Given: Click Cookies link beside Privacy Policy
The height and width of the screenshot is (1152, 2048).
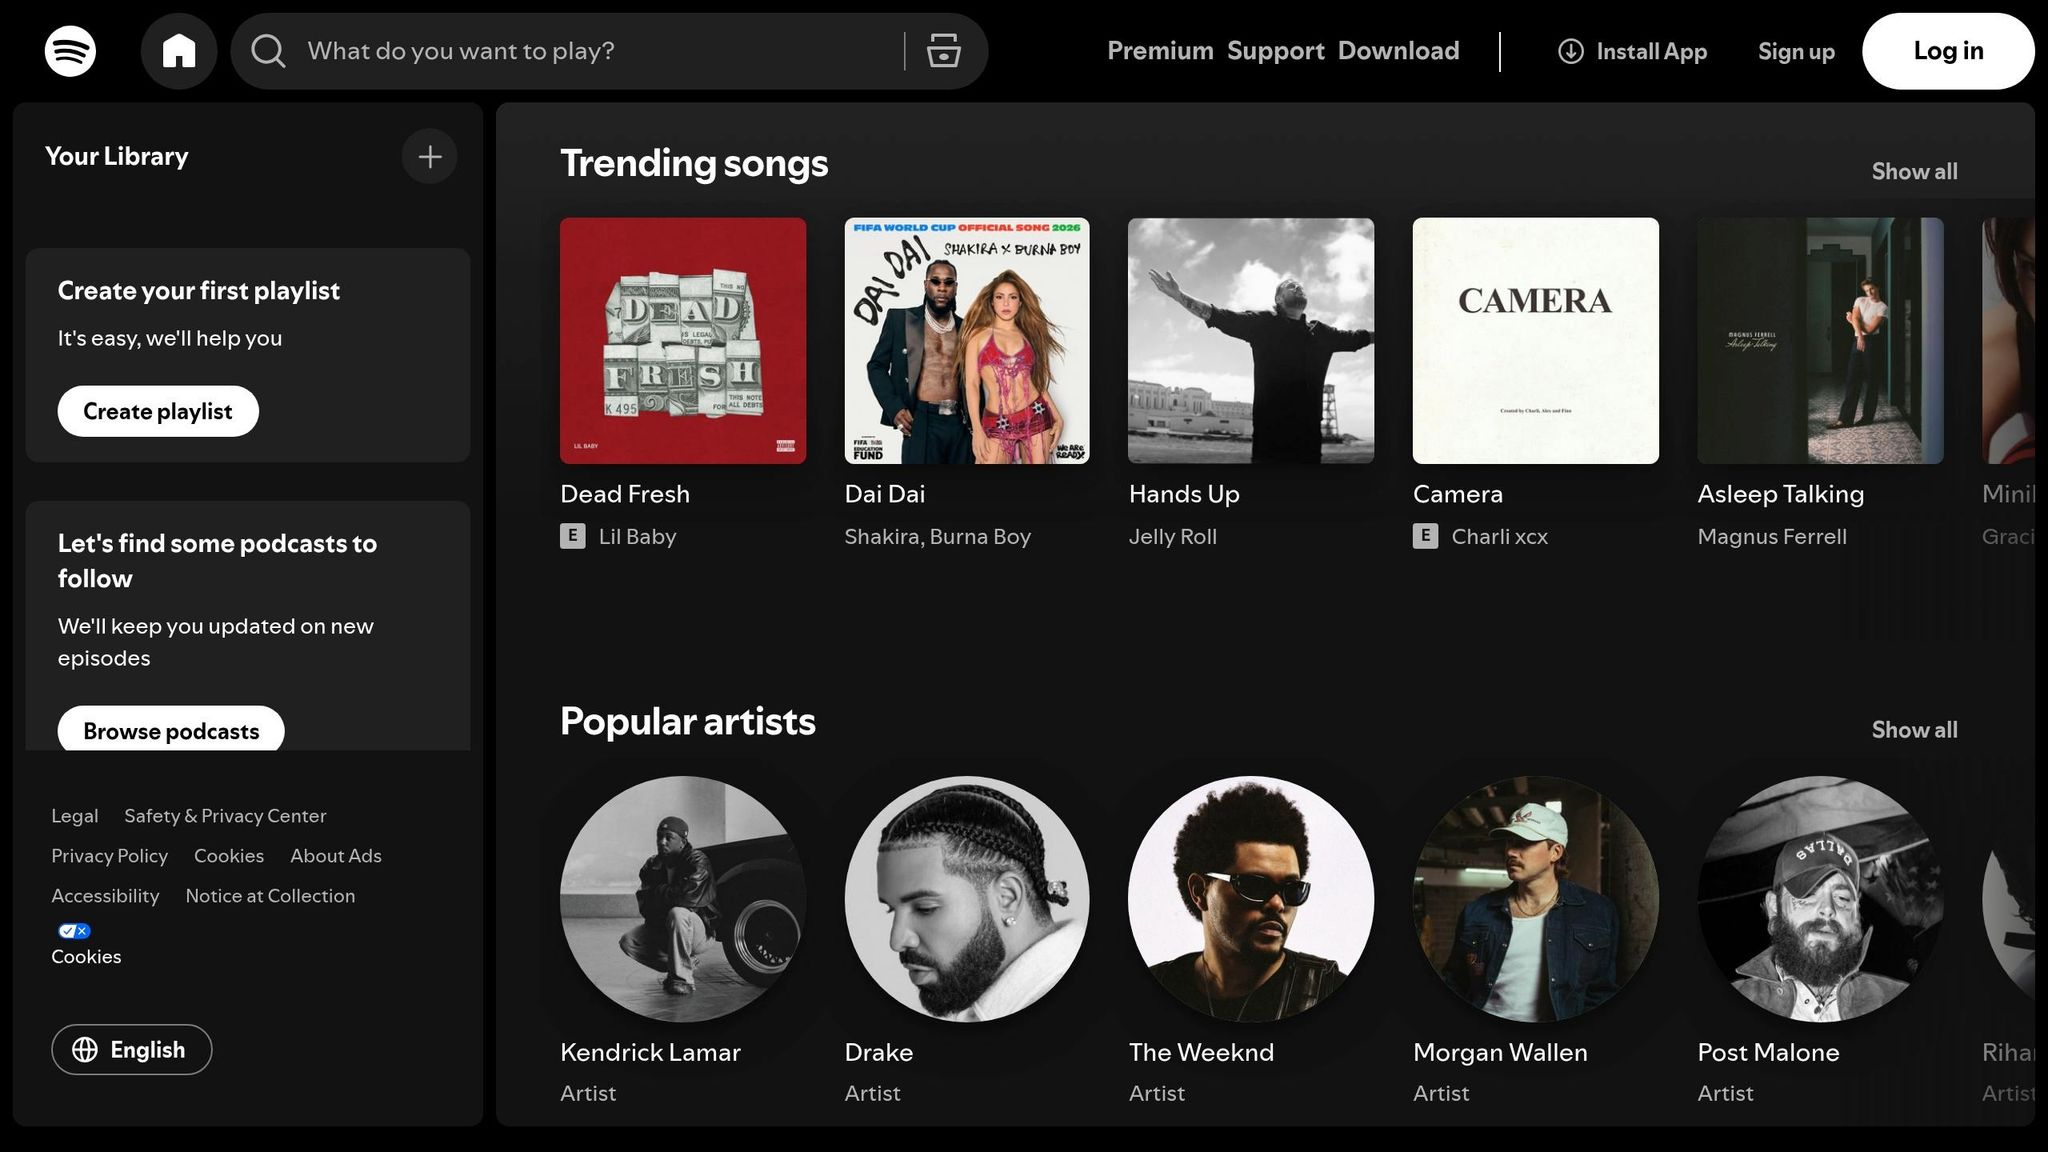Looking at the screenshot, I should (229, 856).
